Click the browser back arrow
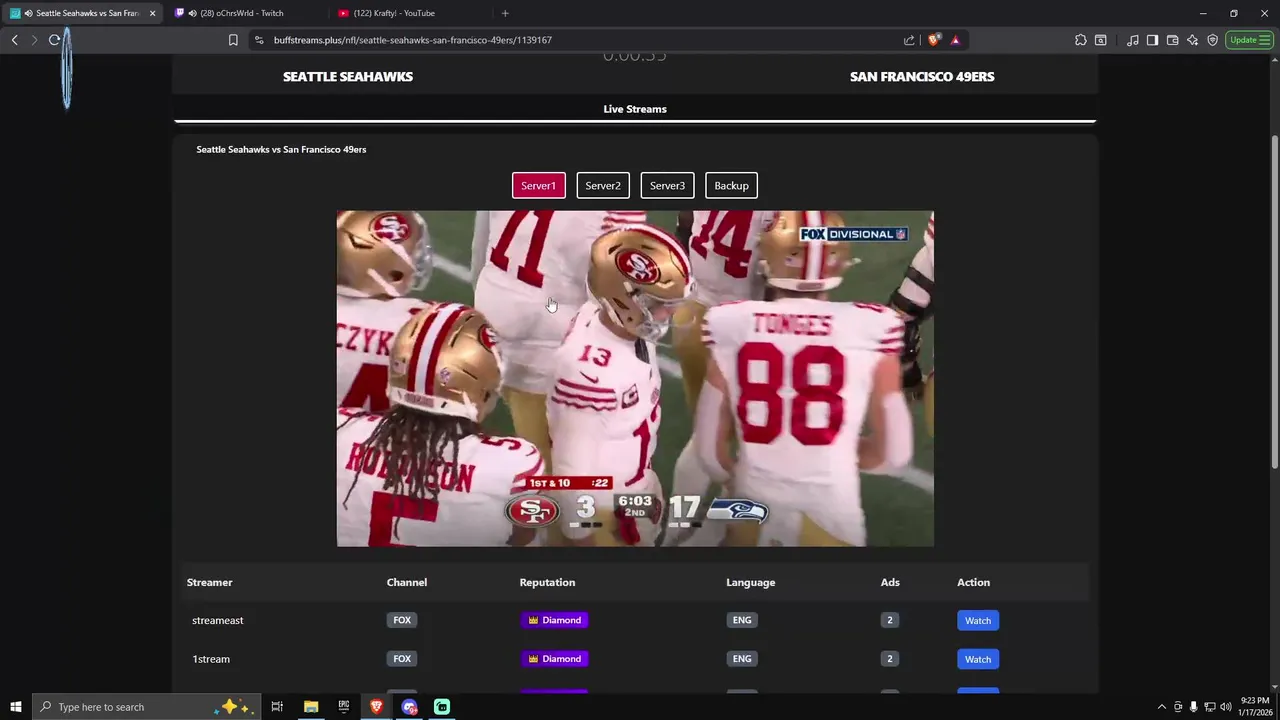The height and width of the screenshot is (720, 1280). pyautogui.click(x=14, y=40)
